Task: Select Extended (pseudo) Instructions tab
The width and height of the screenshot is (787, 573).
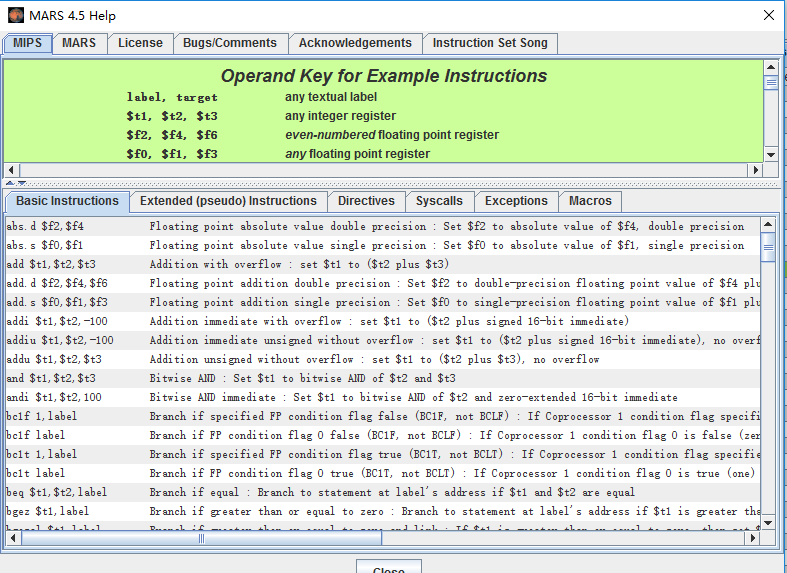Action: pos(228,201)
